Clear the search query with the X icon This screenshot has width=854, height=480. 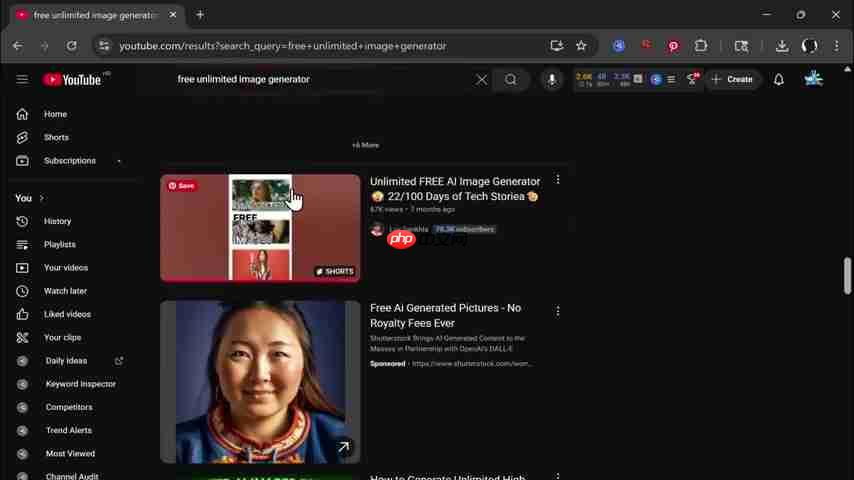point(481,80)
